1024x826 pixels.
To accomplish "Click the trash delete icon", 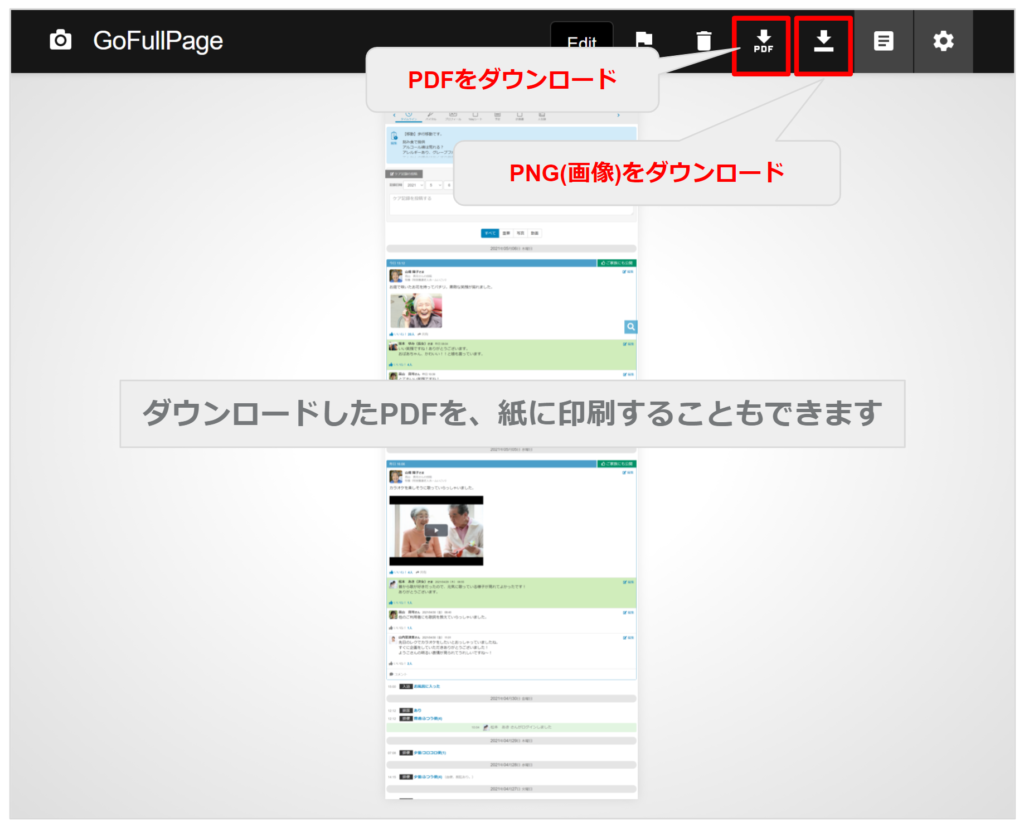I will pos(704,42).
